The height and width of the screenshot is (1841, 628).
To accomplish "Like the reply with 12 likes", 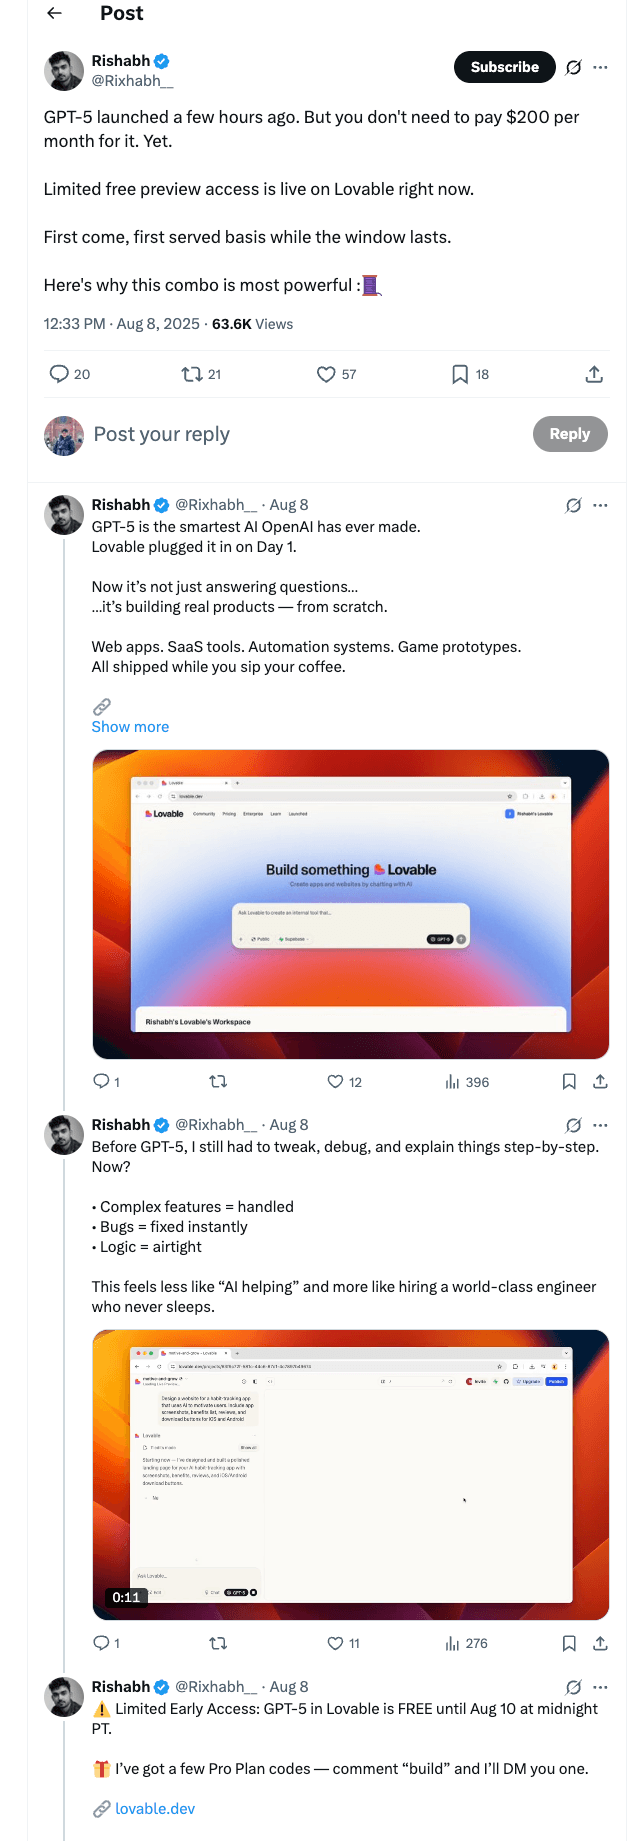I will coord(336,1082).
